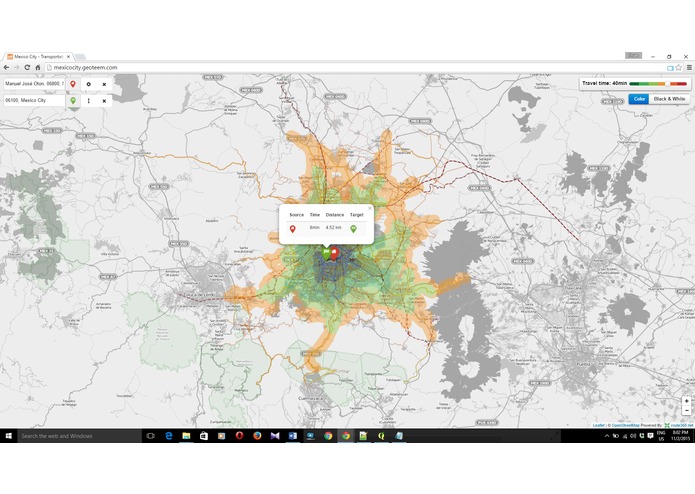Launch Opera from the taskbar
The width and height of the screenshot is (695, 494).
point(239,436)
